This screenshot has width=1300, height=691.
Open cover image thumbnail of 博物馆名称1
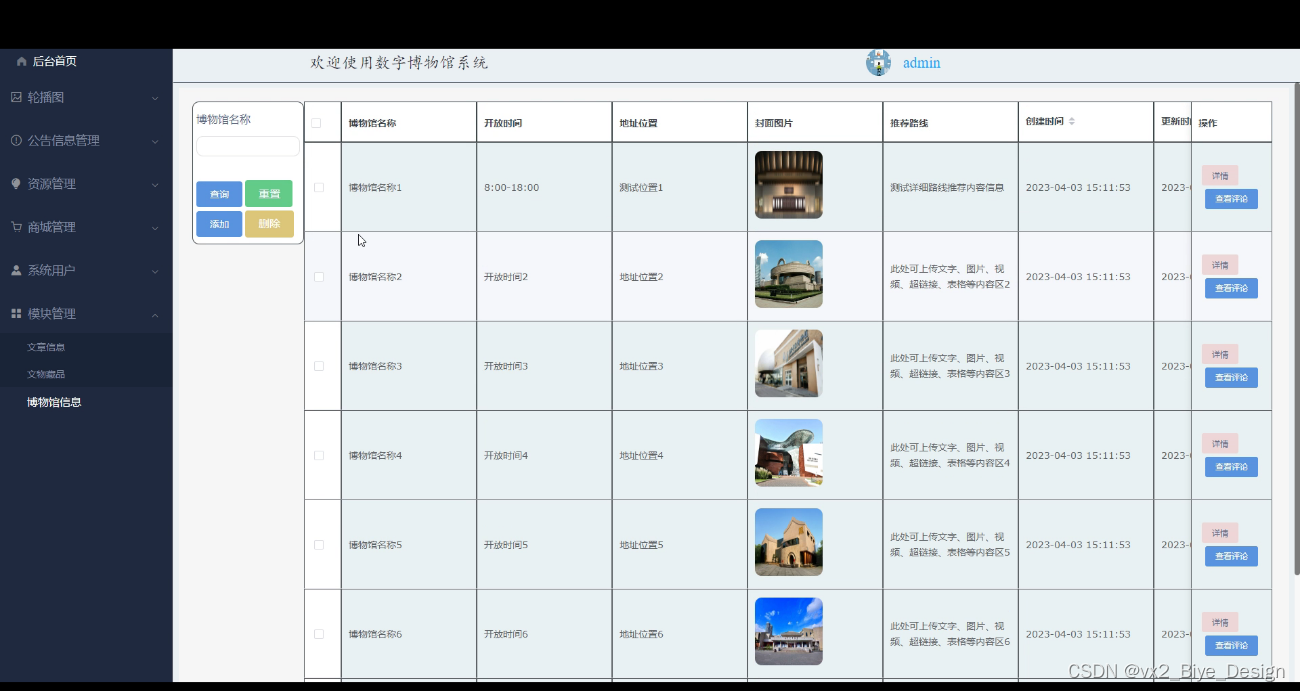(x=789, y=185)
